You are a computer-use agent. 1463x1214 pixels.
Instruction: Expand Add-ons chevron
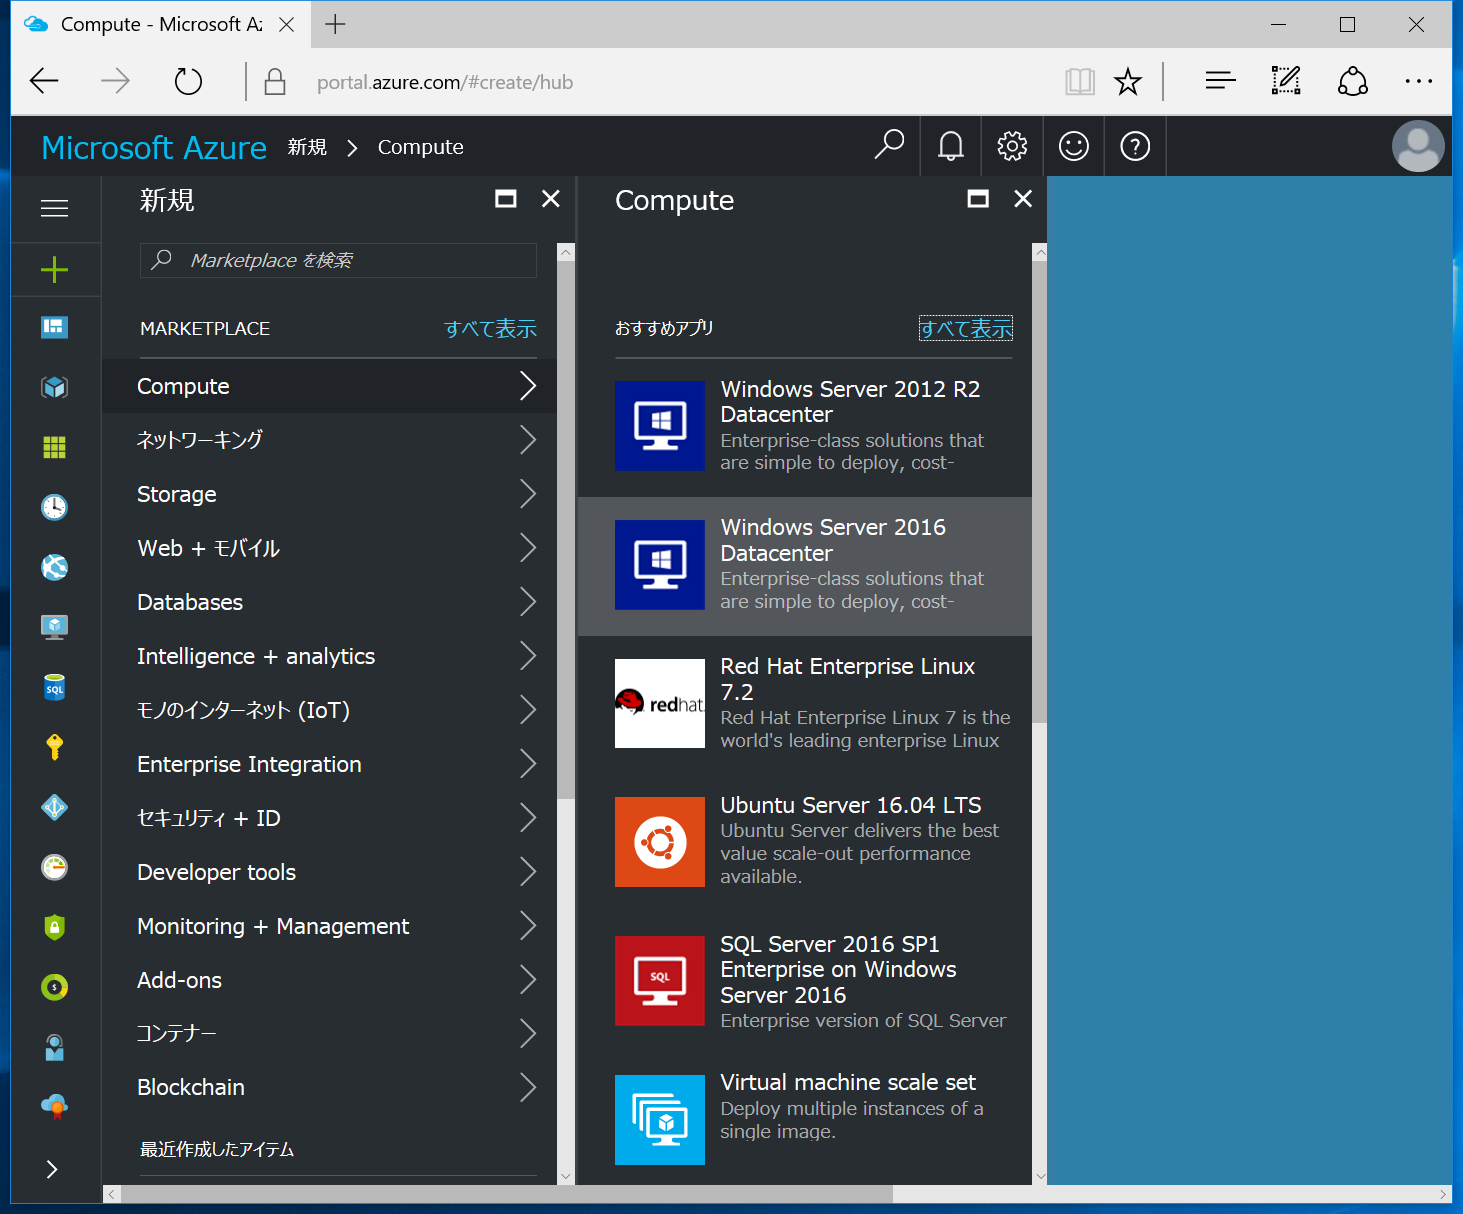528,980
